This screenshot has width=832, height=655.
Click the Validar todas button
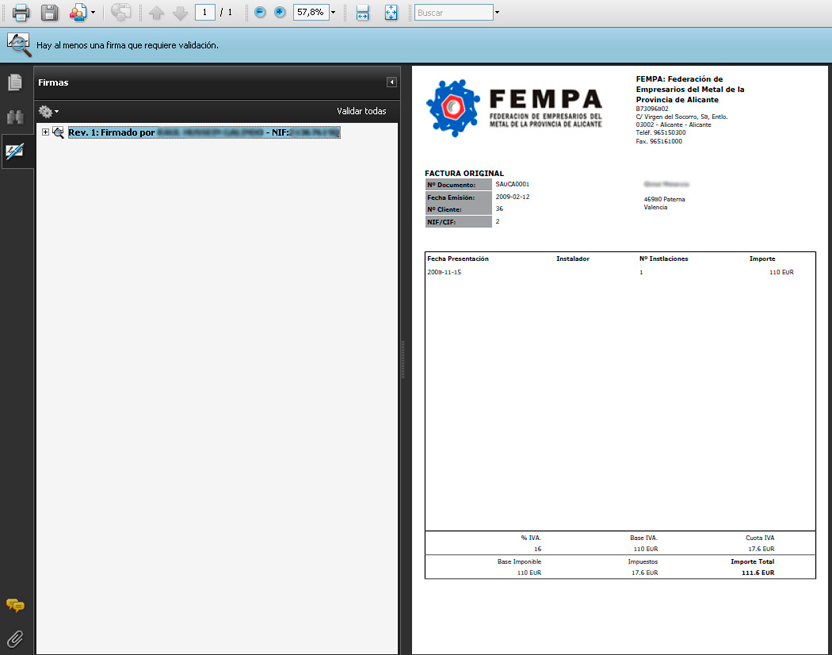[361, 111]
